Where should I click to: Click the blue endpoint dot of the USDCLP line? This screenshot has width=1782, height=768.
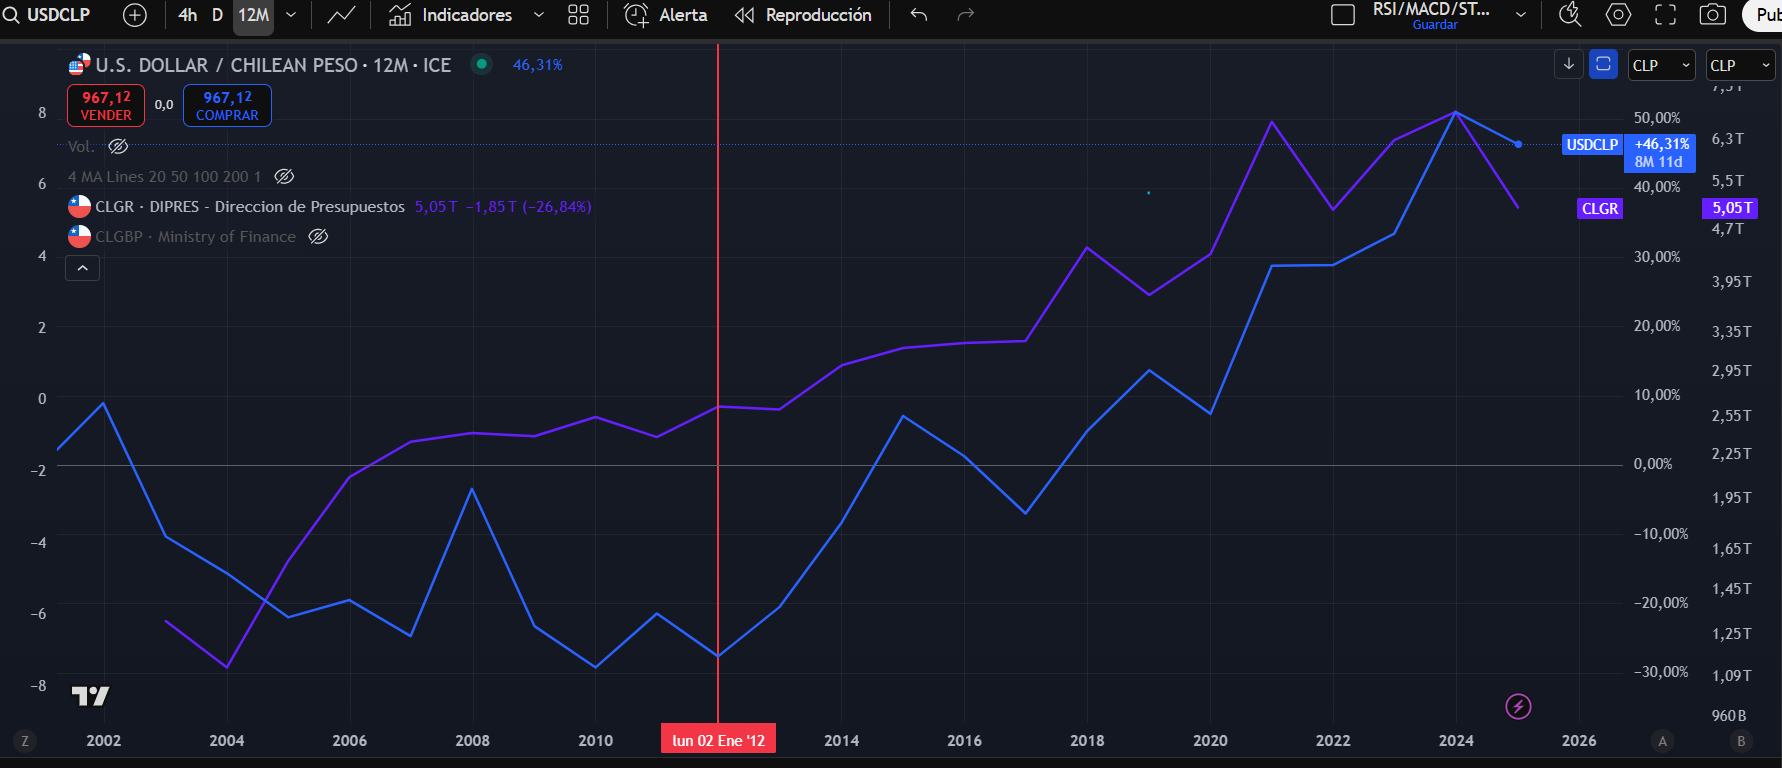[x=1518, y=145]
